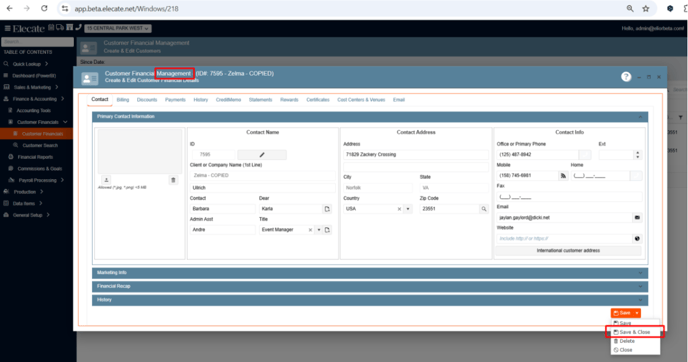Click the dial icon beside Home phone

click(636, 176)
